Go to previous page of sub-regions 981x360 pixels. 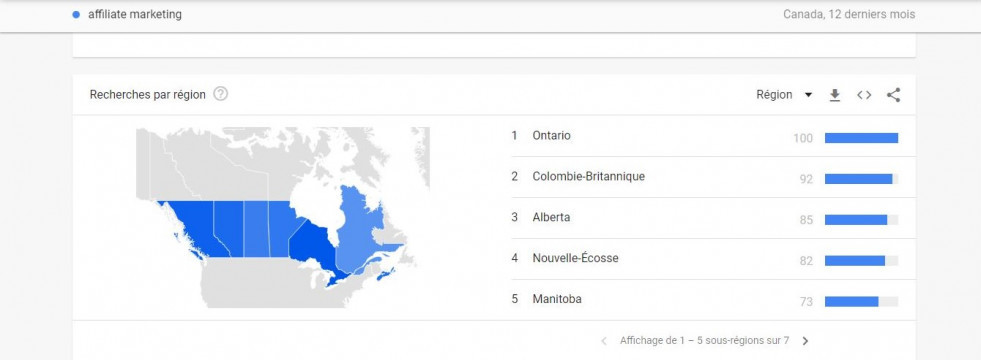(x=604, y=341)
